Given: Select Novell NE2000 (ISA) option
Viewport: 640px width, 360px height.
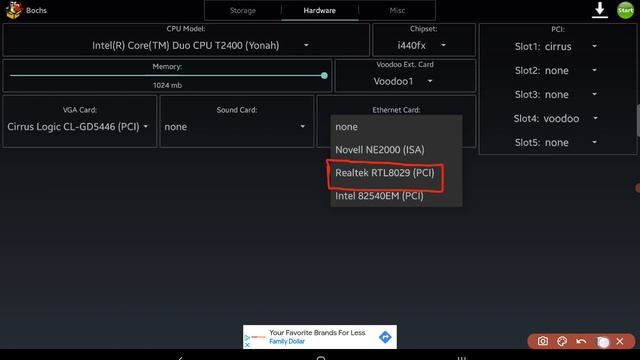Looking at the screenshot, I should 396,150.
